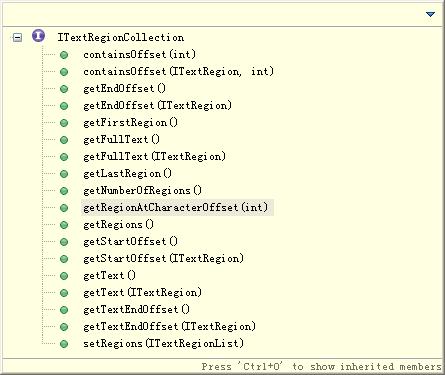Select getTextEndOffset(ITextRegion) method
This screenshot has width=445, height=375.
169,326
